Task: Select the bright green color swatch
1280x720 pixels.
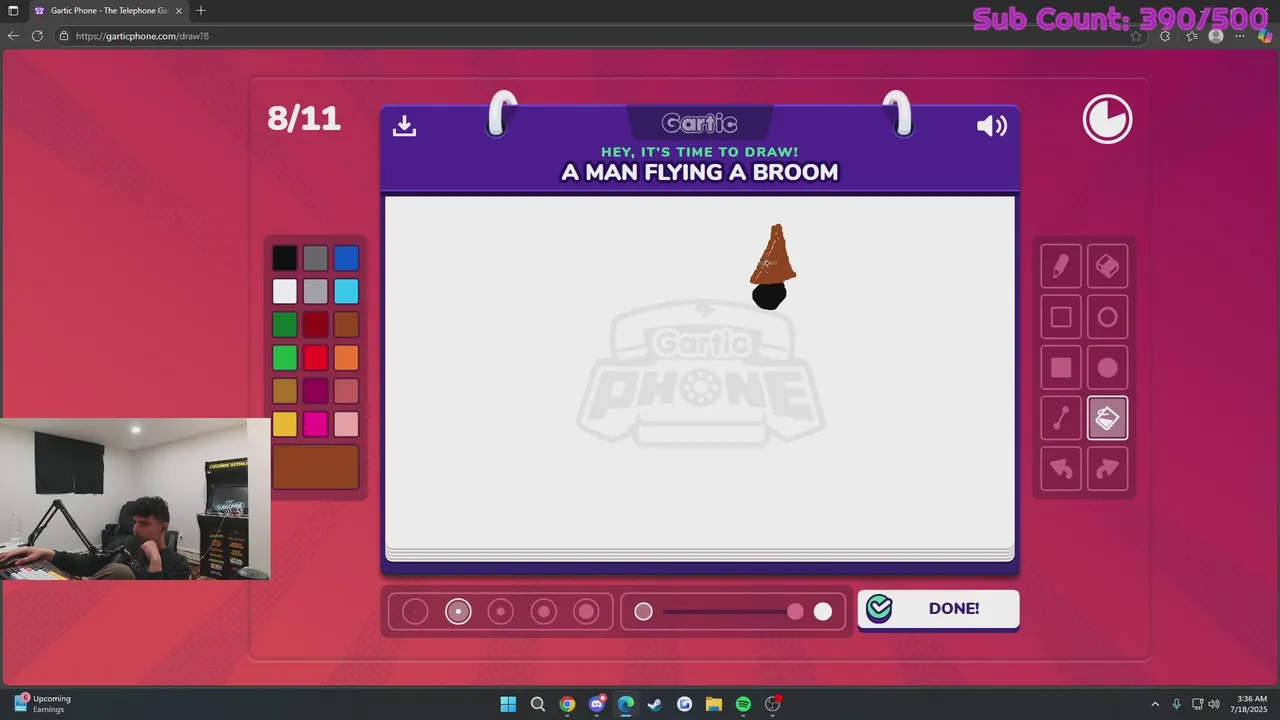Action: click(285, 357)
